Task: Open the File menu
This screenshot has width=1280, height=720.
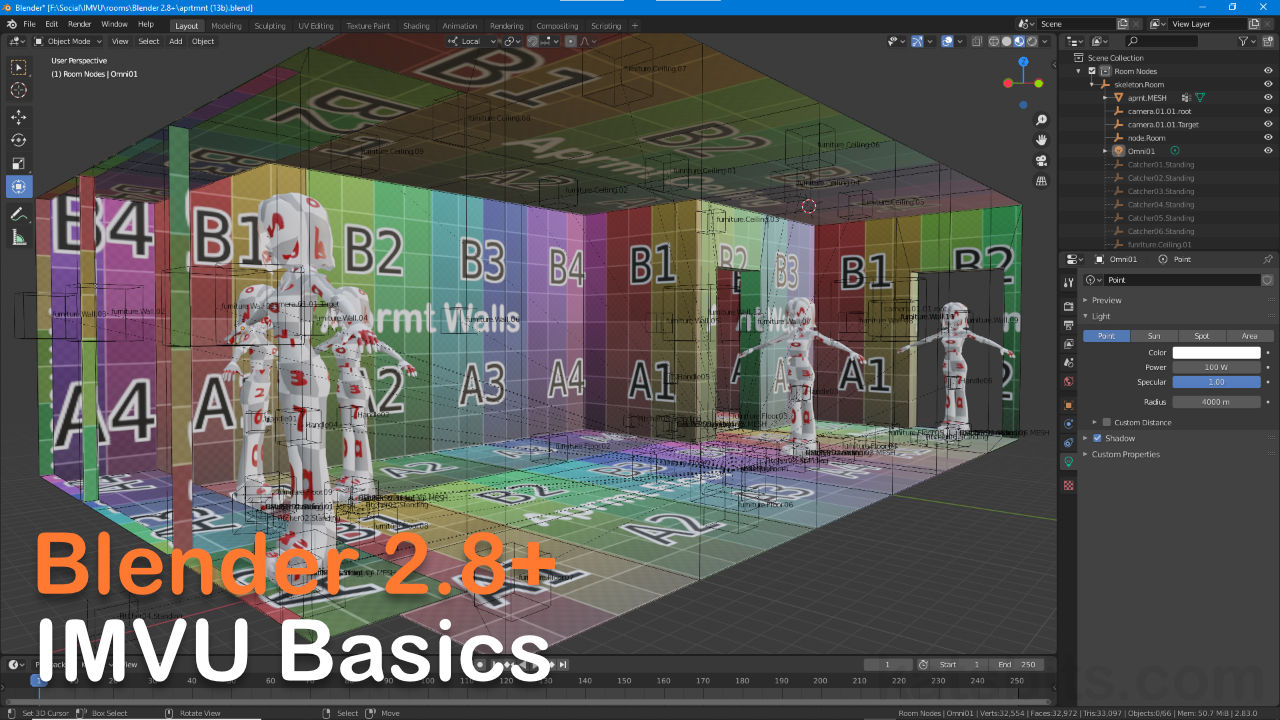Action: 29,24
